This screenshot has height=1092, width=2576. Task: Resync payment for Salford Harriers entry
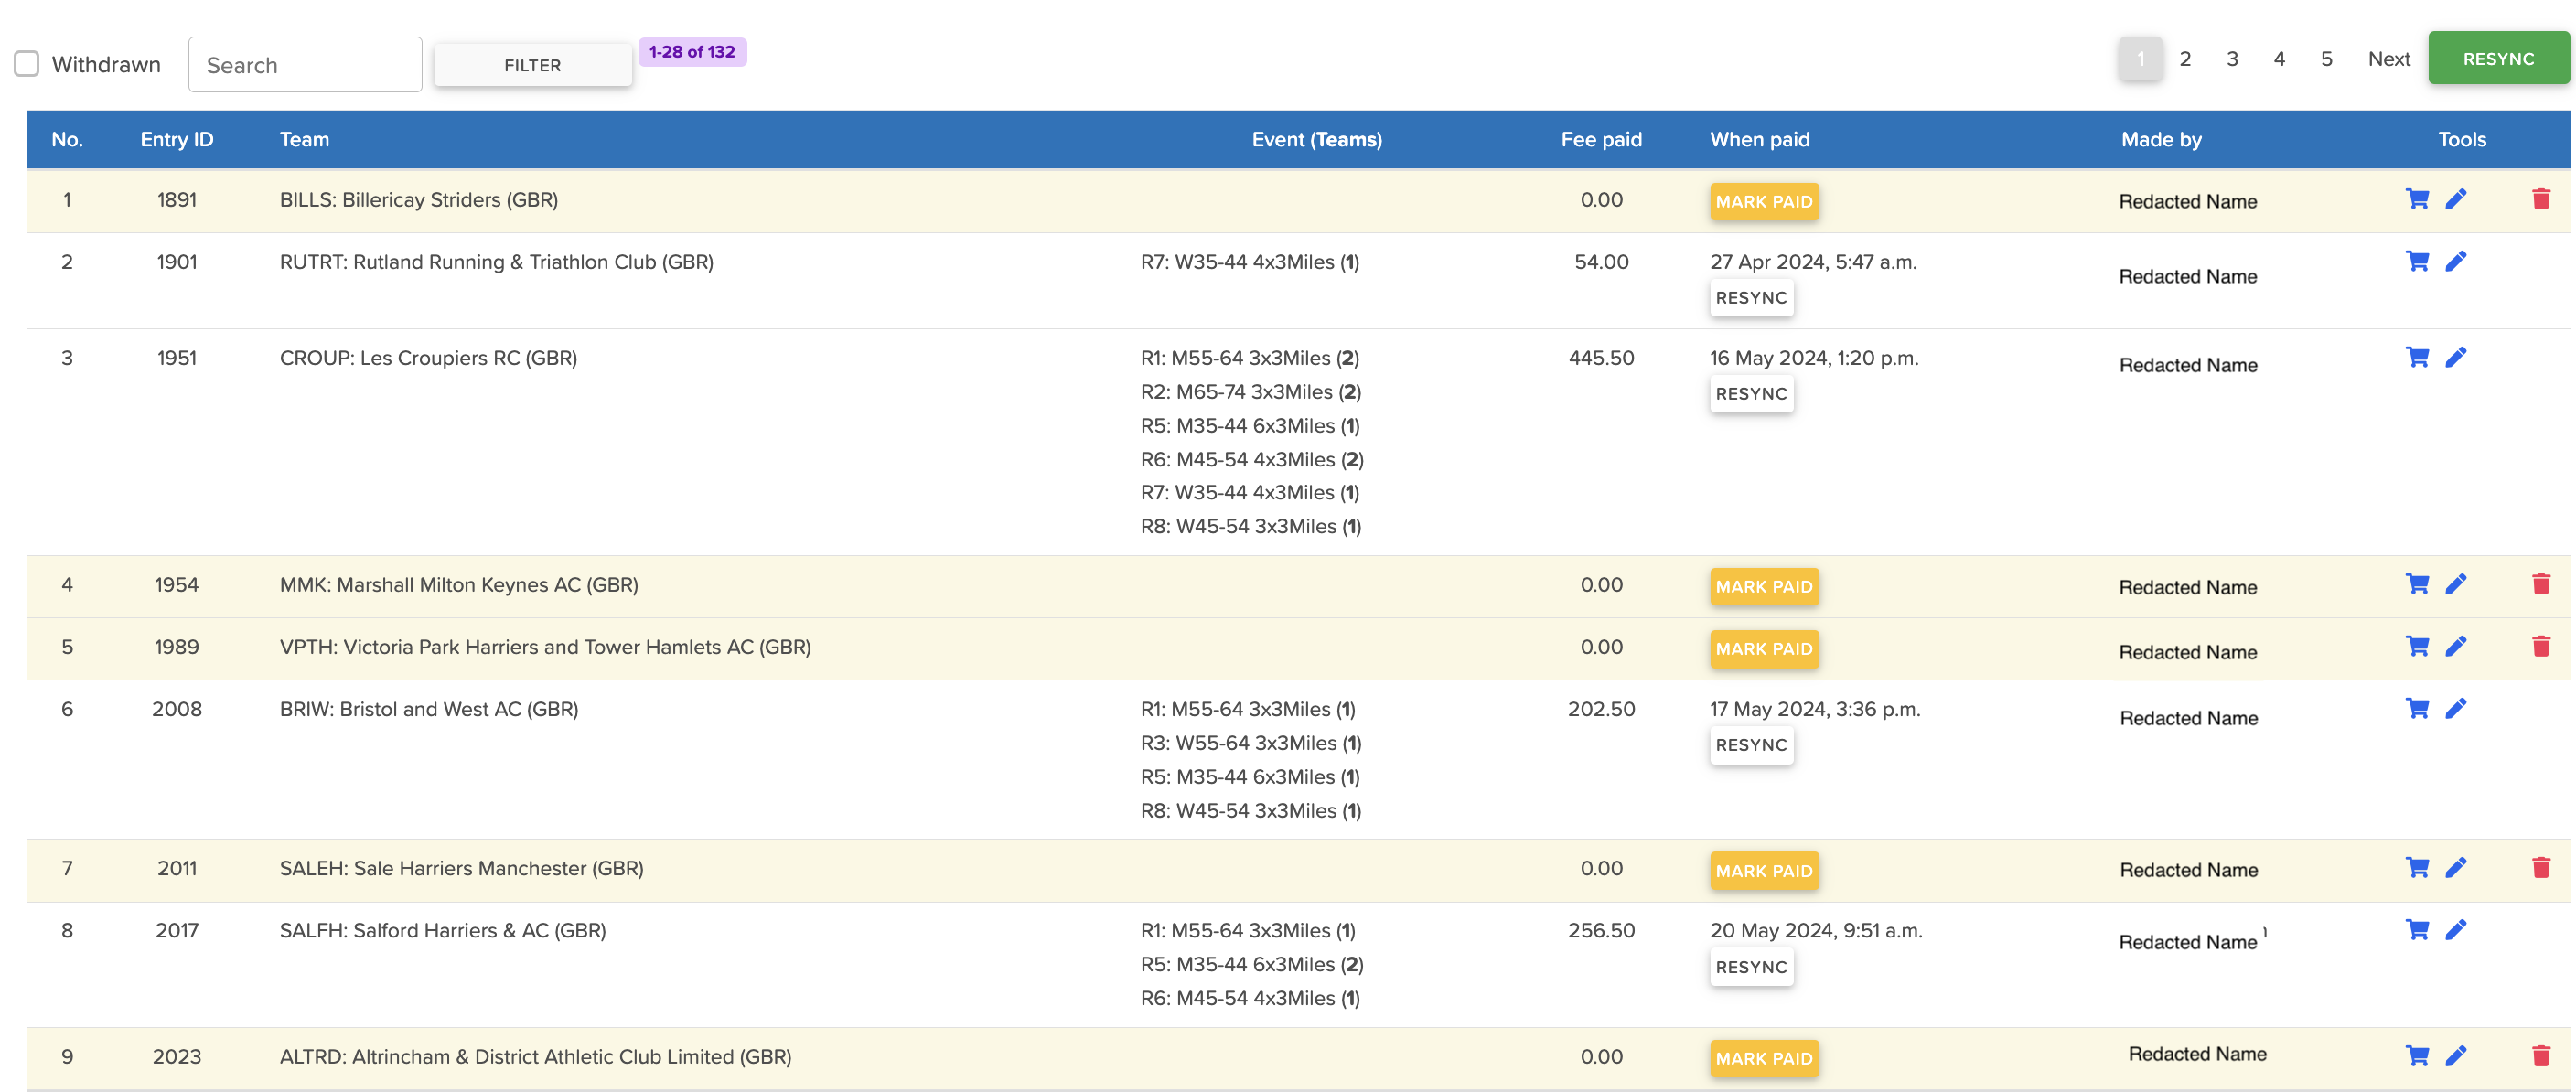(1751, 966)
